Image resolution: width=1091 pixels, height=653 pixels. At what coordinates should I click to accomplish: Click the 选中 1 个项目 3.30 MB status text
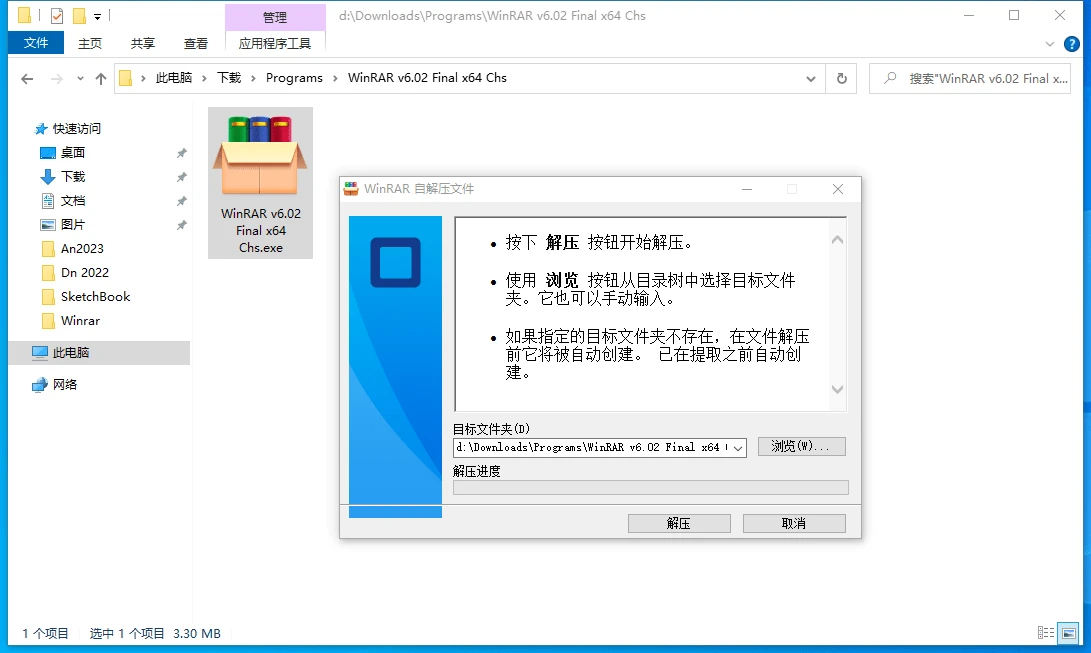coord(155,634)
